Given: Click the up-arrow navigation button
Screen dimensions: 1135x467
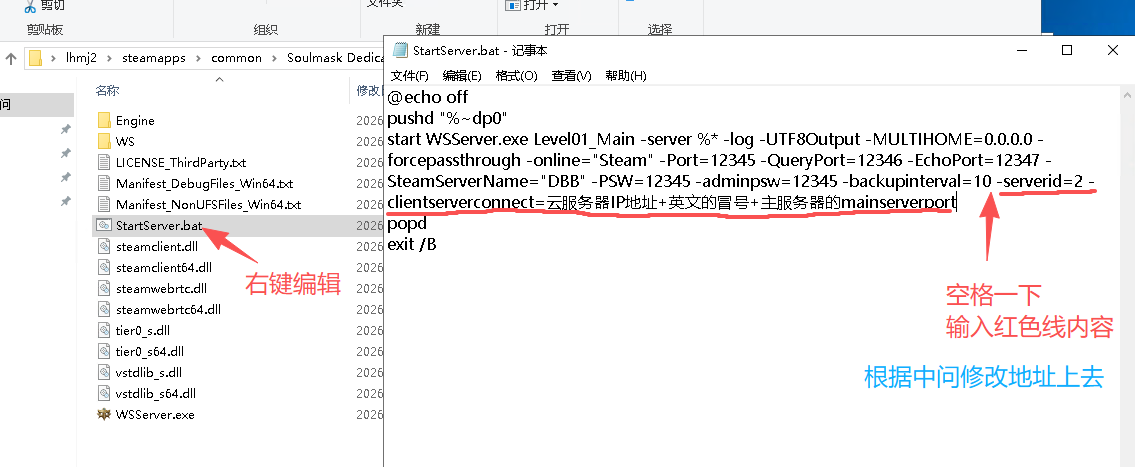Looking at the screenshot, I should [11, 58].
